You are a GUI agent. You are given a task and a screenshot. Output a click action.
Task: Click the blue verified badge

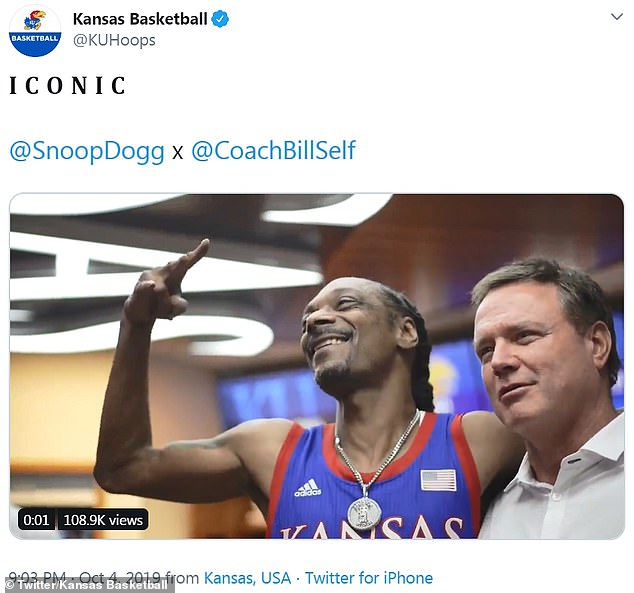coord(220,19)
